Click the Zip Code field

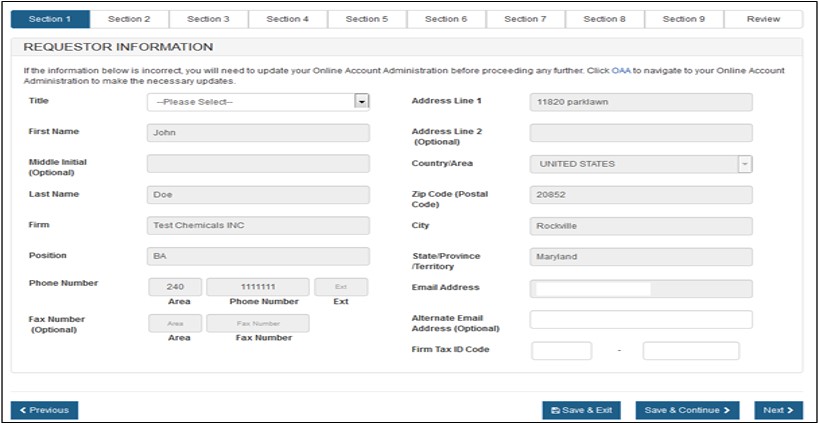(640, 195)
